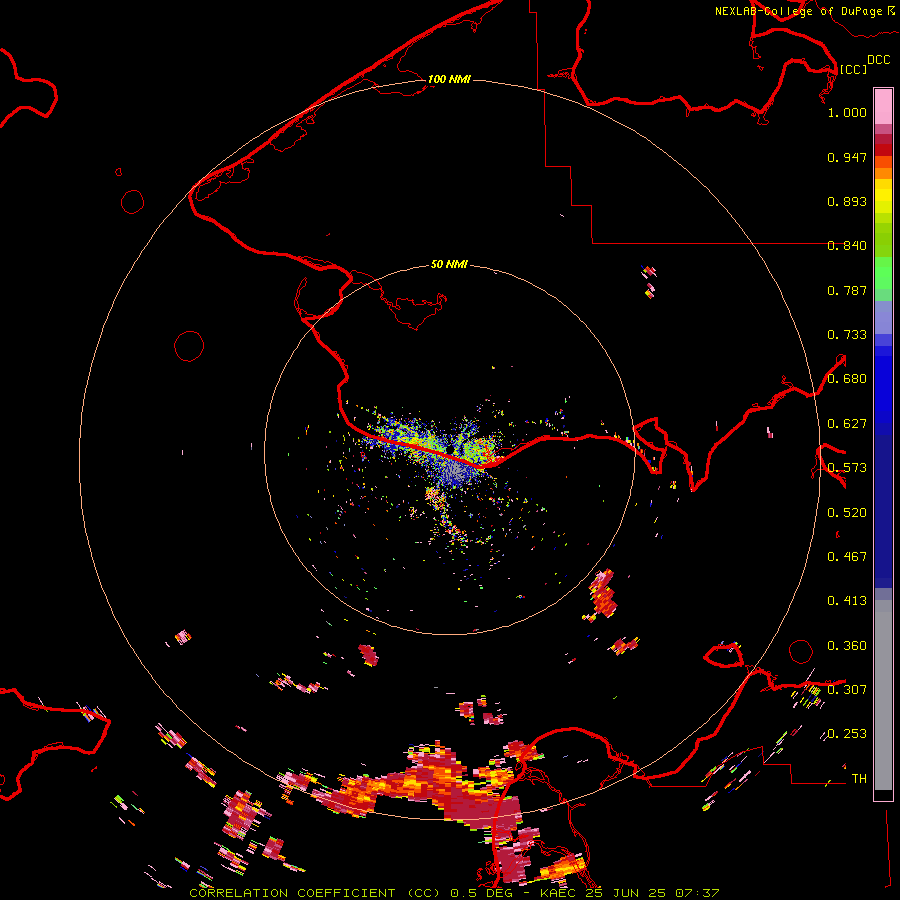The width and height of the screenshot is (900, 900).
Task: Click the 07:37 timestamp in the caption
Action: pyautogui.click(x=697, y=893)
